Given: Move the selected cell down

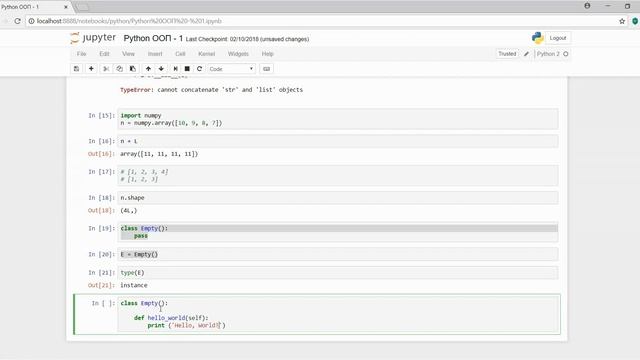Looking at the screenshot, I should click(161, 69).
